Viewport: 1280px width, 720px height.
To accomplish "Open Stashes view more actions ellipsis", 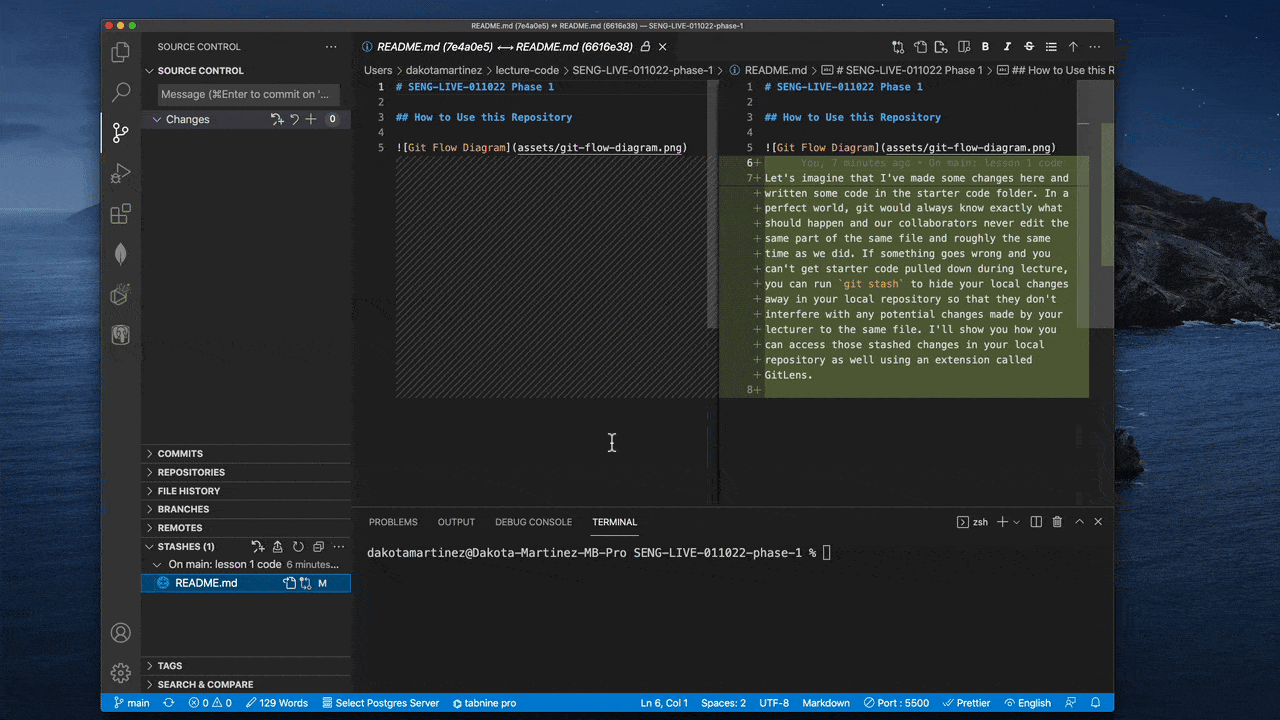I will click(x=338, y=547).
